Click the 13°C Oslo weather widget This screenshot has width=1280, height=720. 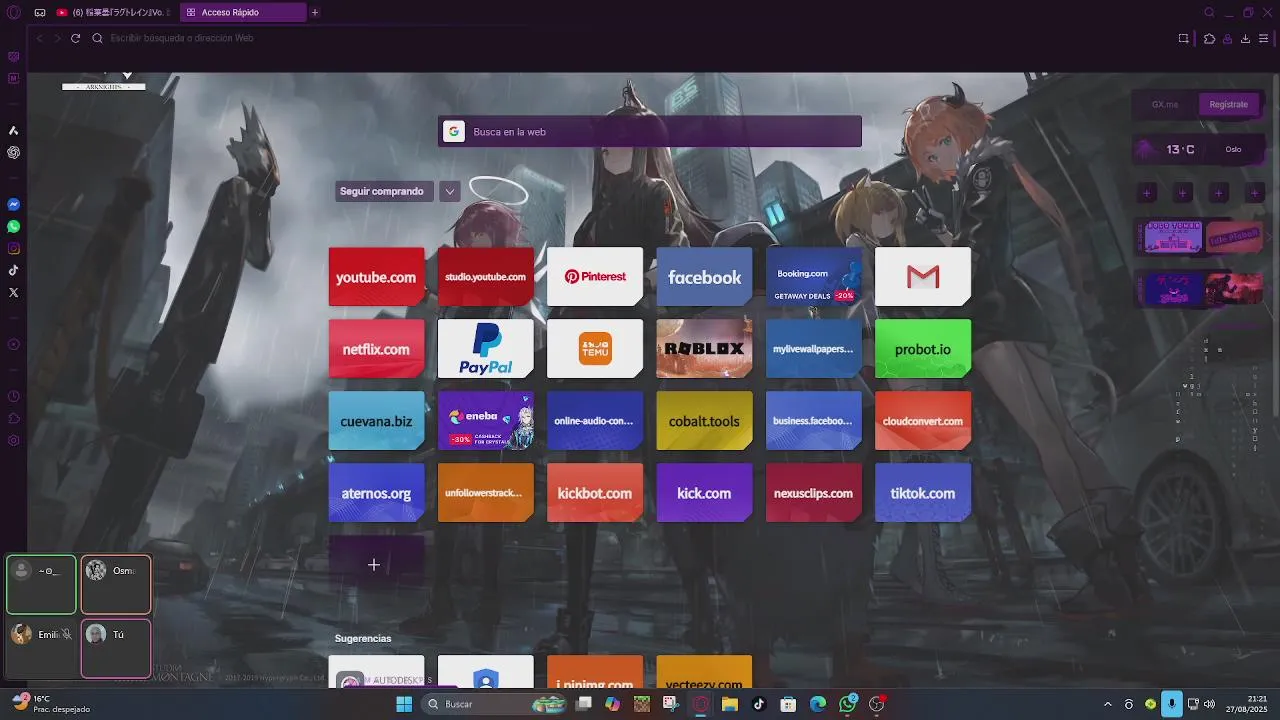(1198, 150)
